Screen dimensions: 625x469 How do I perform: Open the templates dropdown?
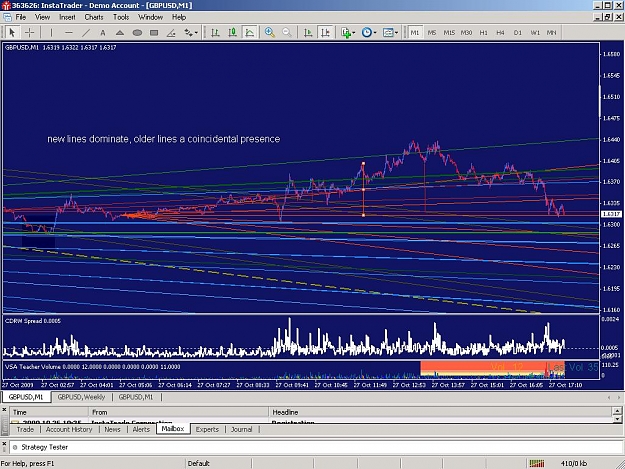tap(390, 33)
